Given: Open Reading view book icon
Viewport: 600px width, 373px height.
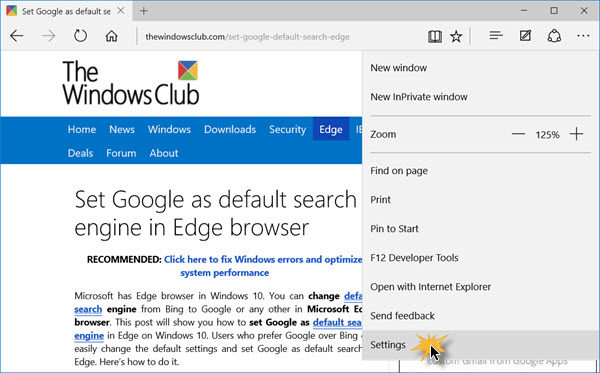Looking at the screenshot, I should [435, 37].
